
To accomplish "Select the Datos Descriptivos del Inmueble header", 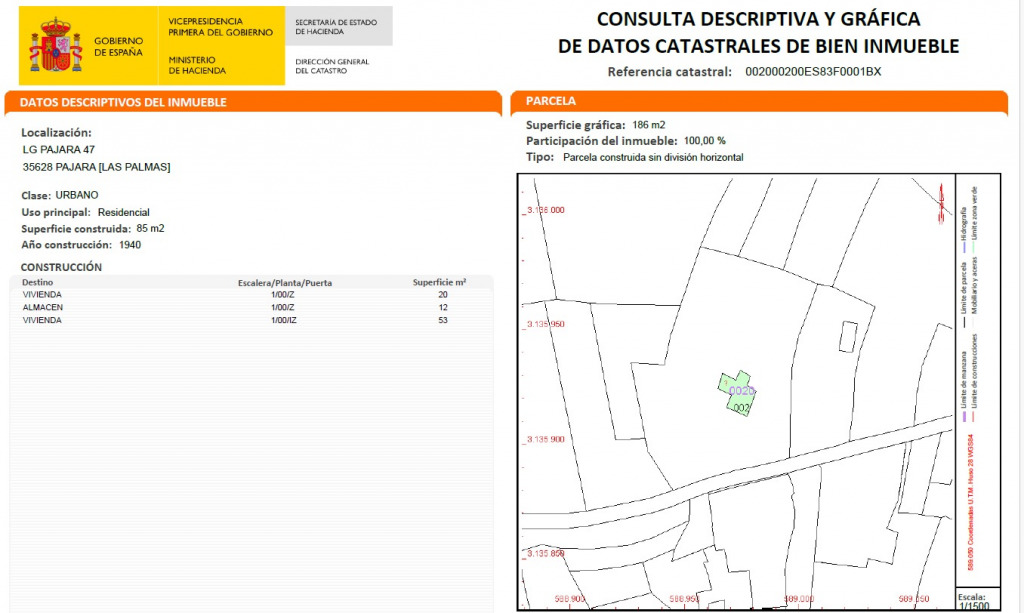I will click(x=123, y=102).
